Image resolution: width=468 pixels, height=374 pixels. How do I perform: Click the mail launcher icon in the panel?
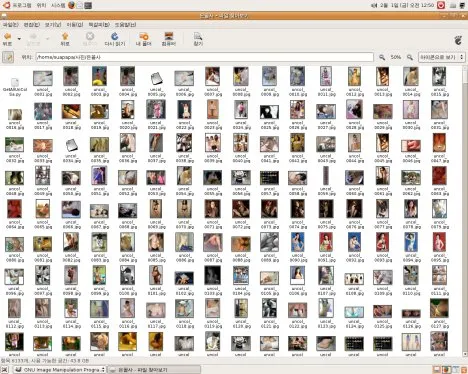tap(80, 5)
